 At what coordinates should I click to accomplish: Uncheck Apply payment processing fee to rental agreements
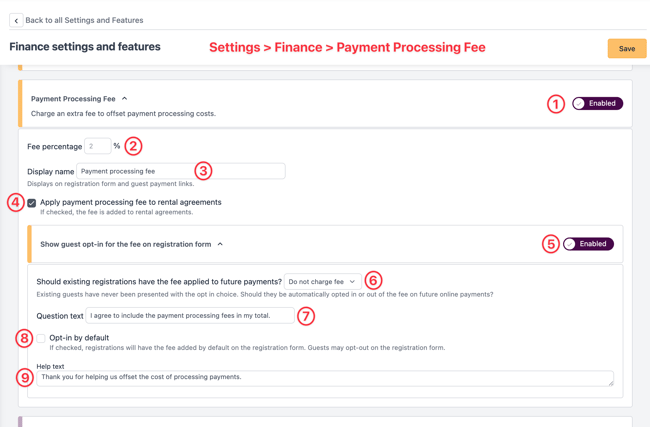pyautogui.click(x=32, y=203)
